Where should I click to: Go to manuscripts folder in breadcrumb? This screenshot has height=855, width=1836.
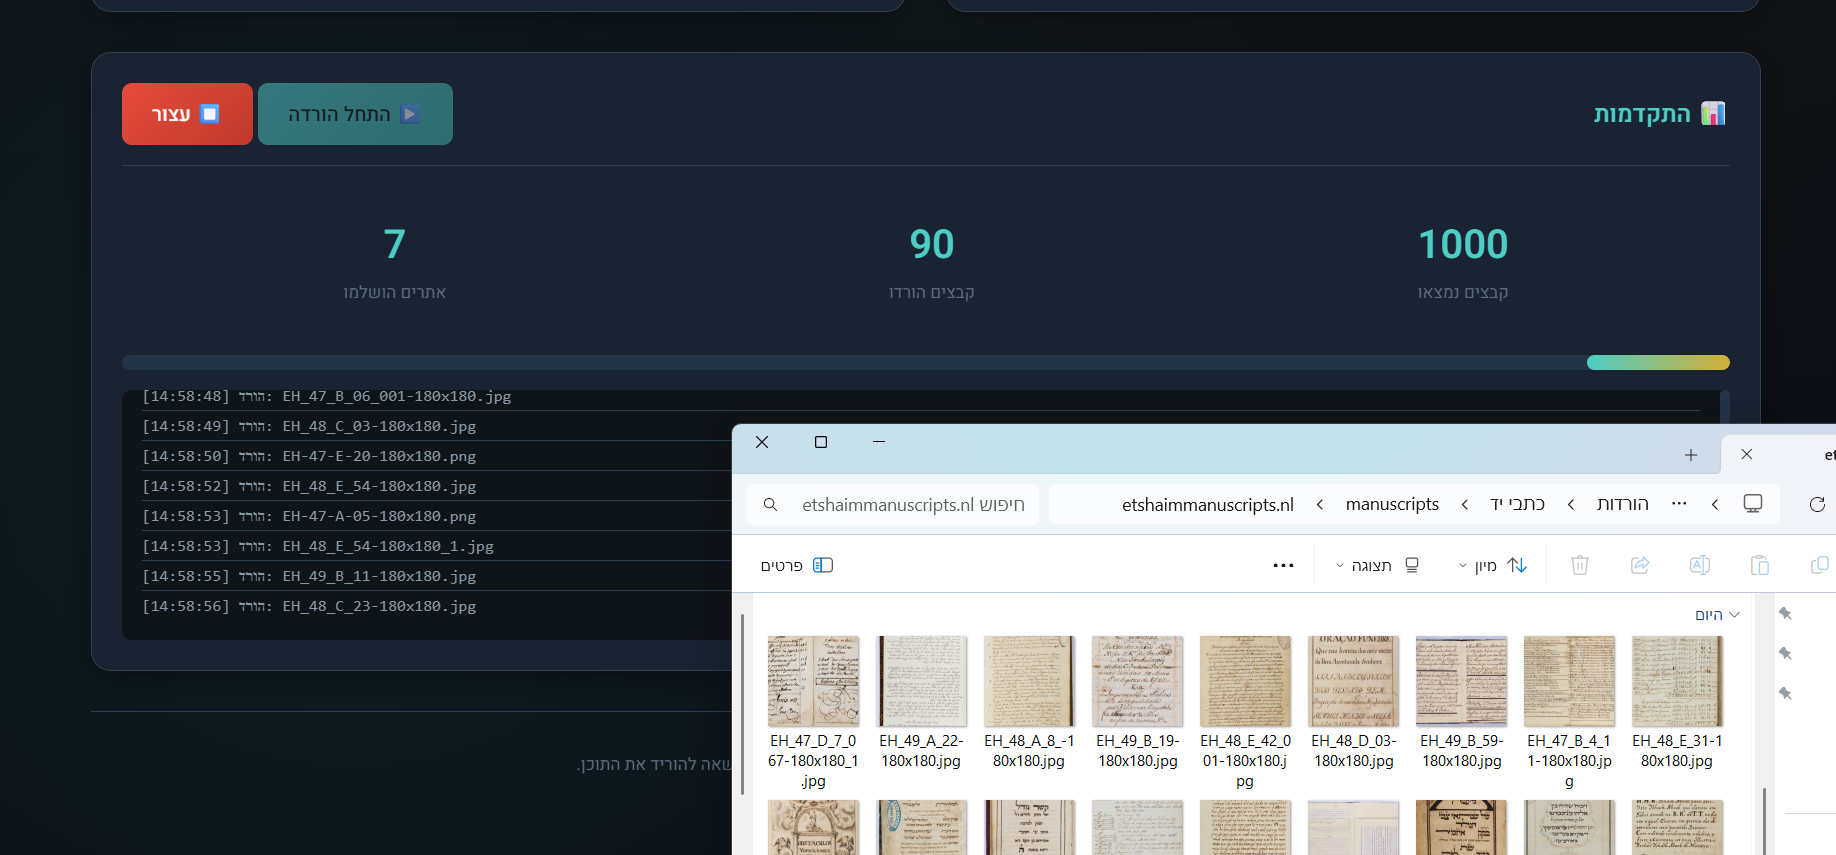click(x=1392, y=504)
